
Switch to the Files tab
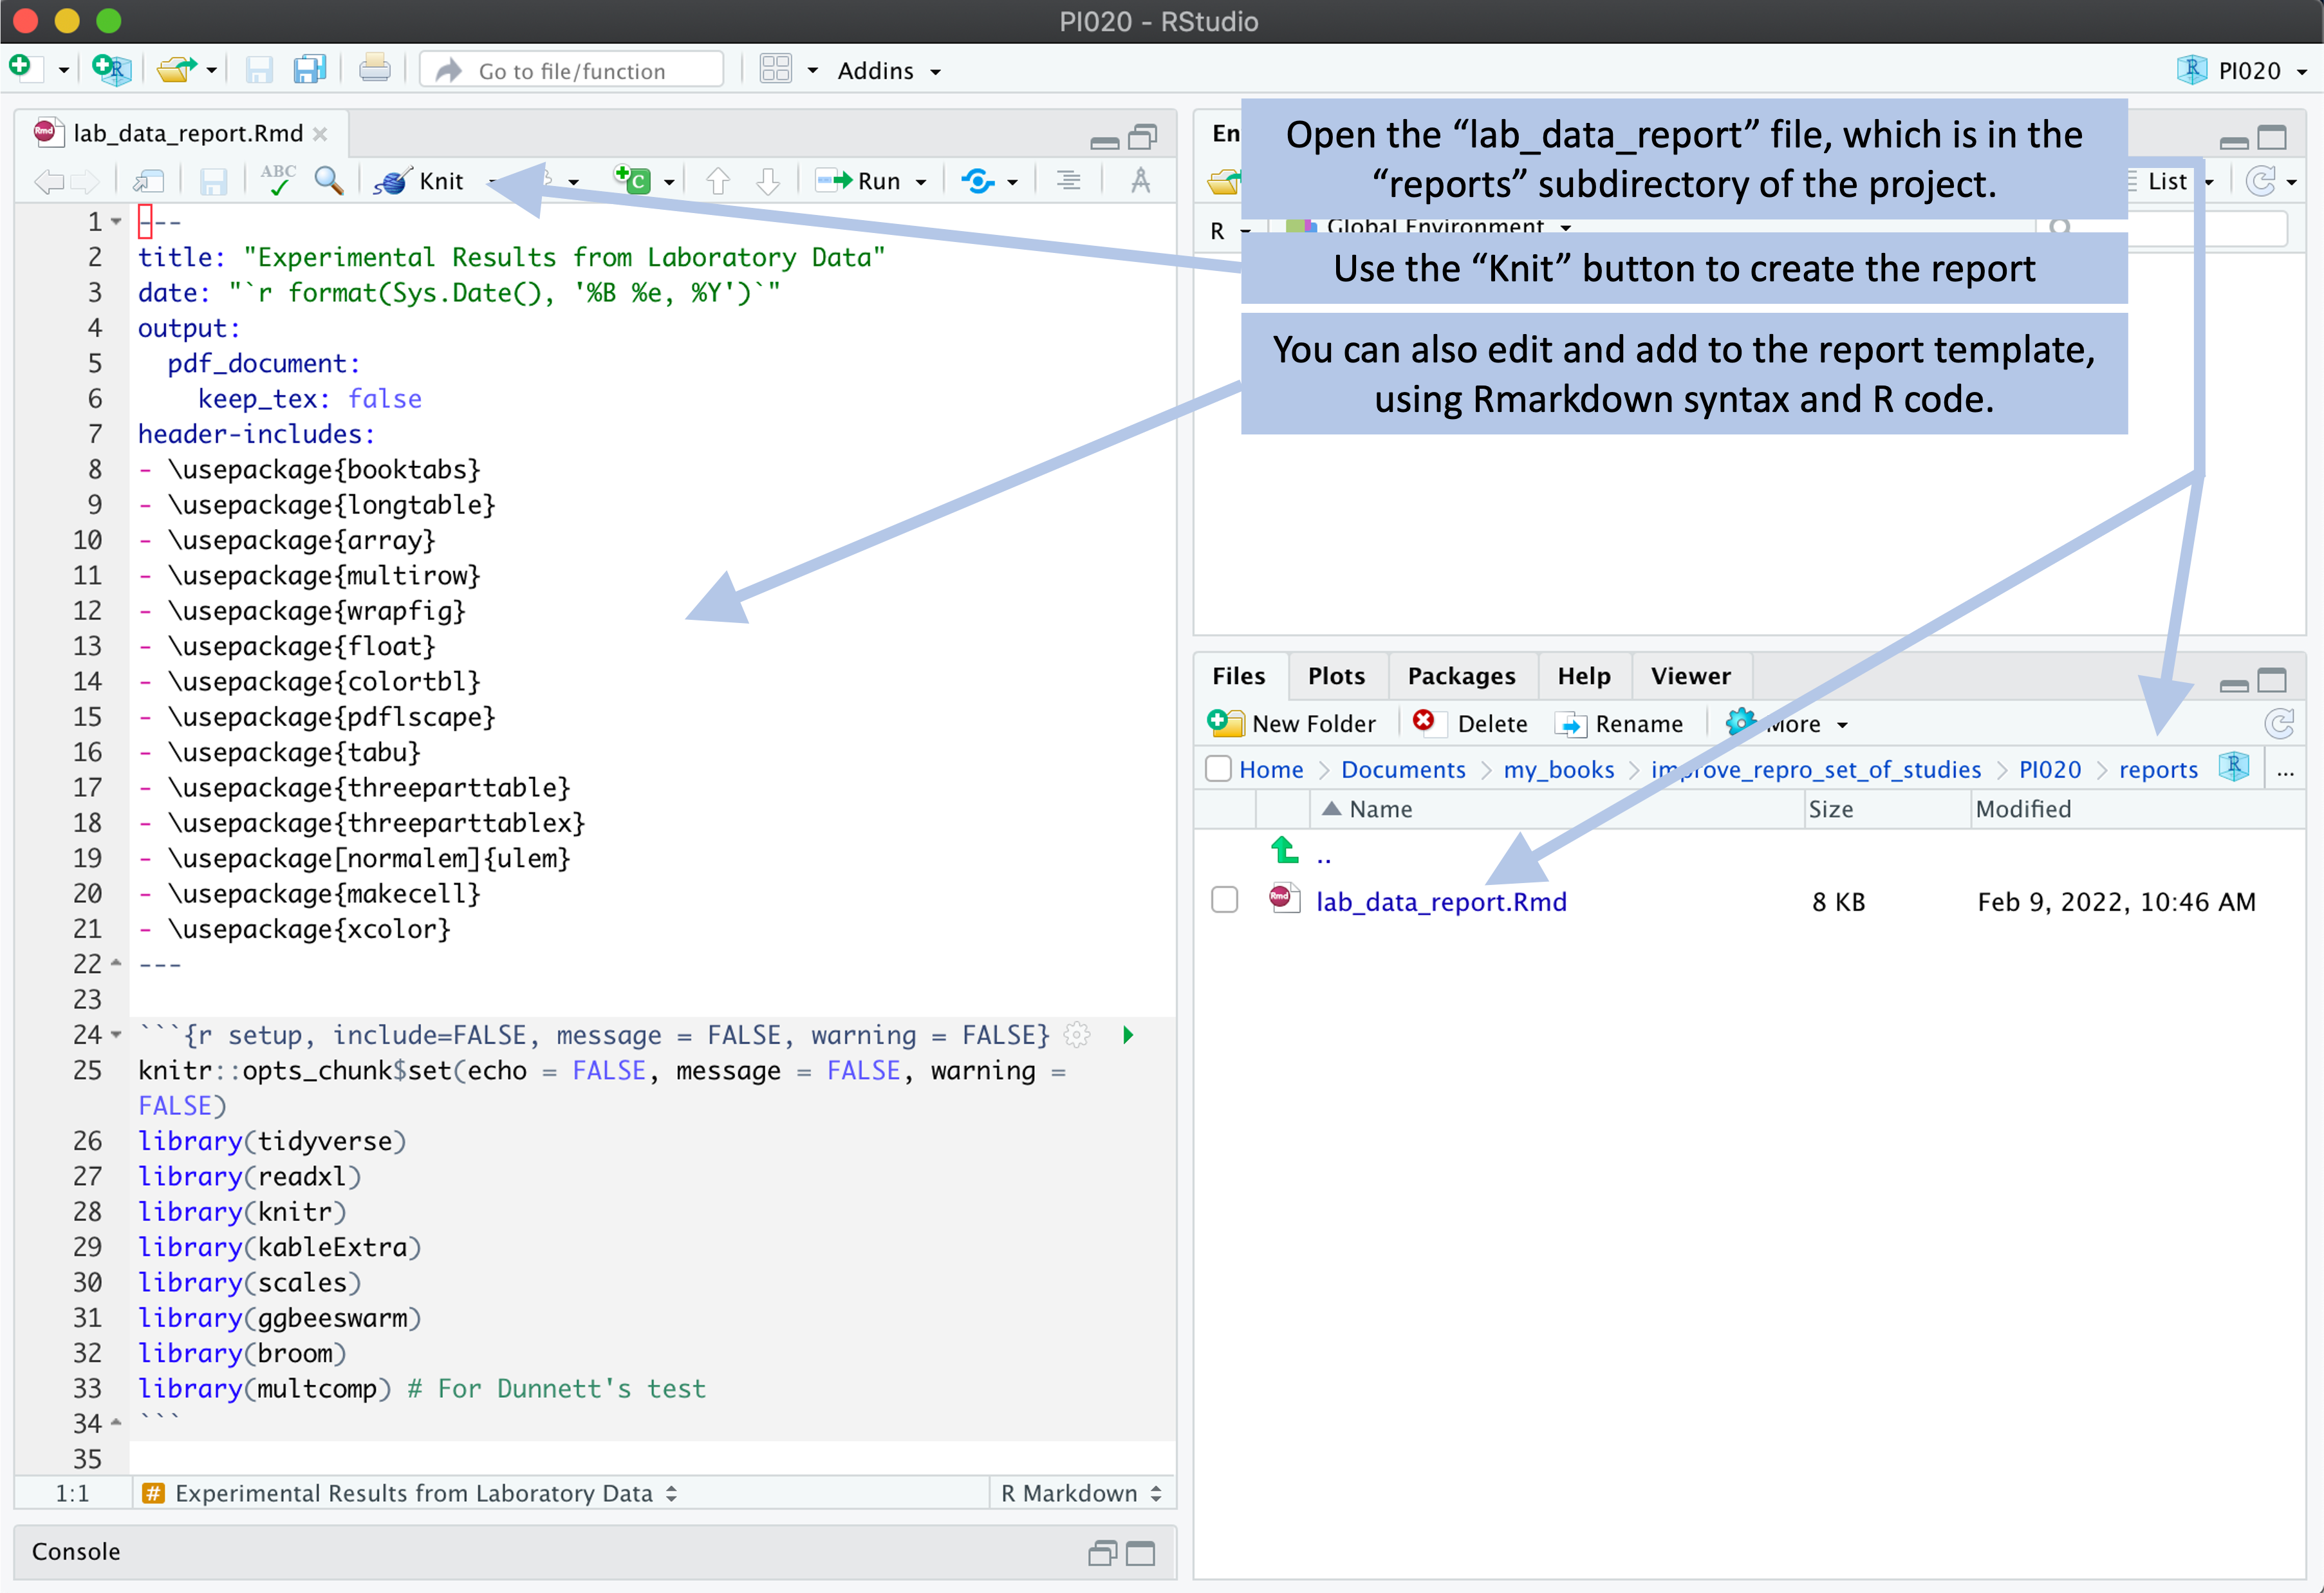(1238, 676)
